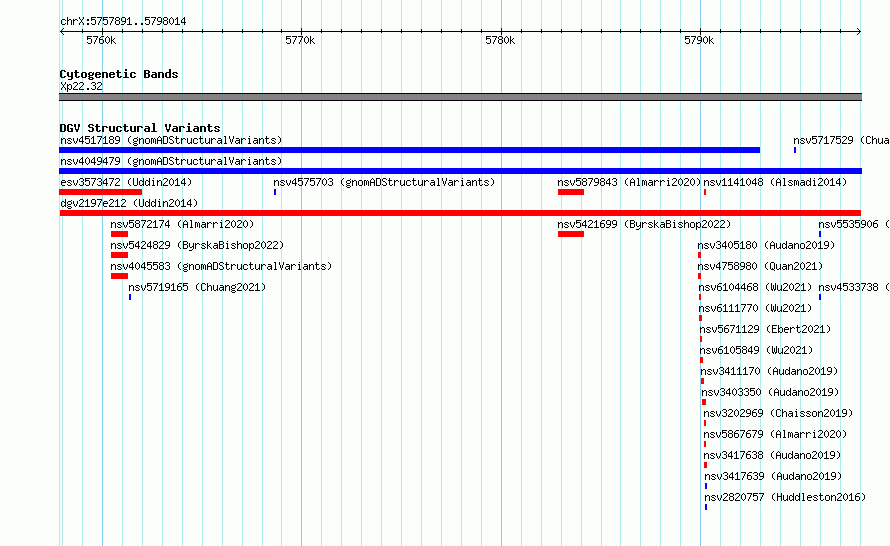
Task: Open nsv5421699 (ByrskaBishop2022) label
Action: 644,224
